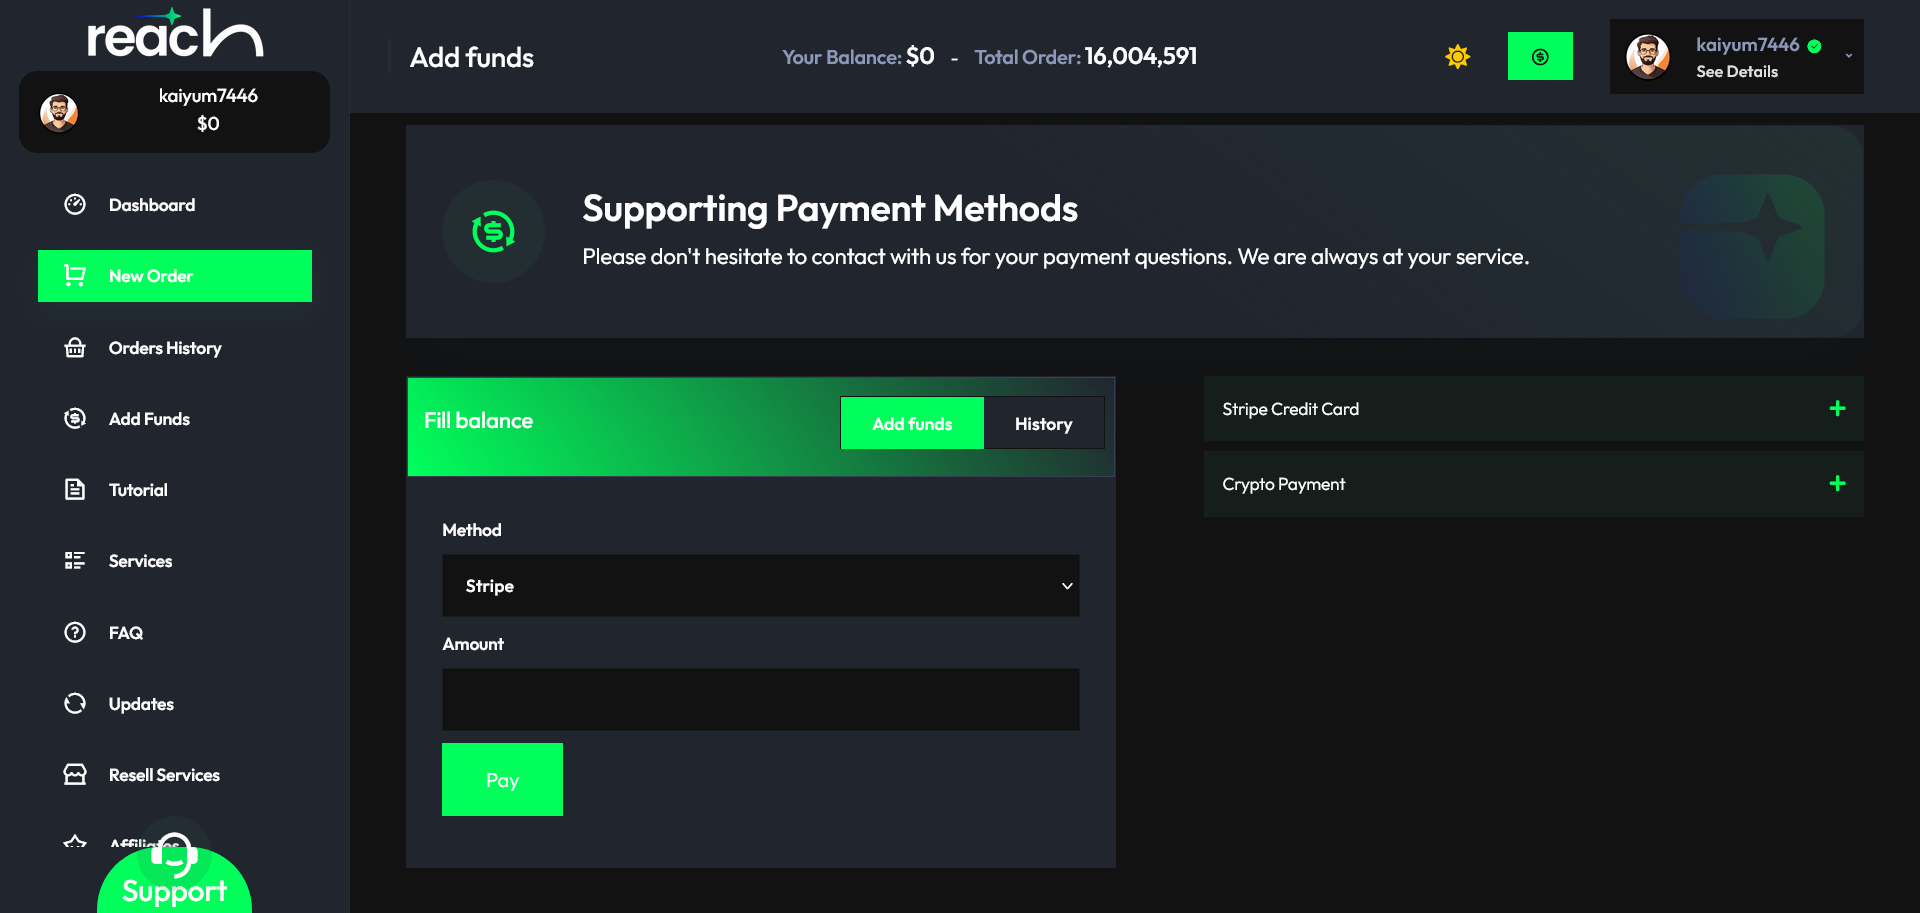Click the Supporting Payment Methods heading
Image resolution: width=1920 pixels, height=913 pixels.
[x=830, y=209]
